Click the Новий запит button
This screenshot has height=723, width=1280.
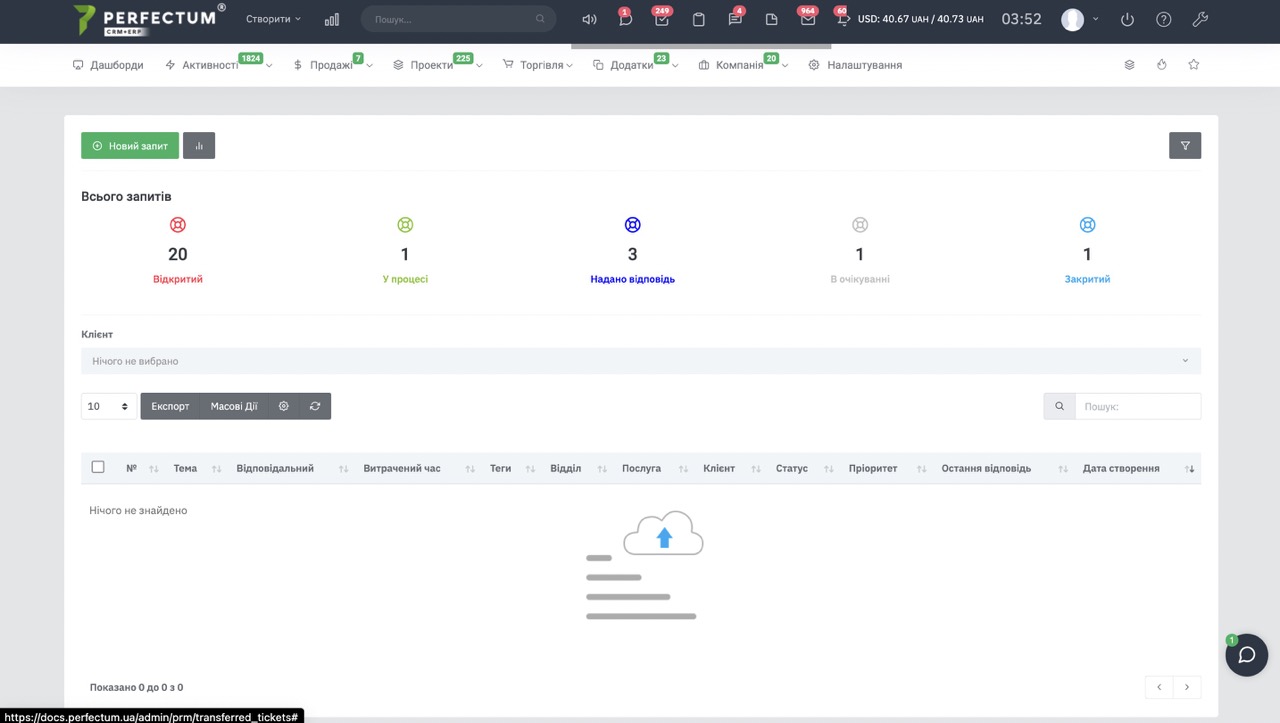coord(130,146)
